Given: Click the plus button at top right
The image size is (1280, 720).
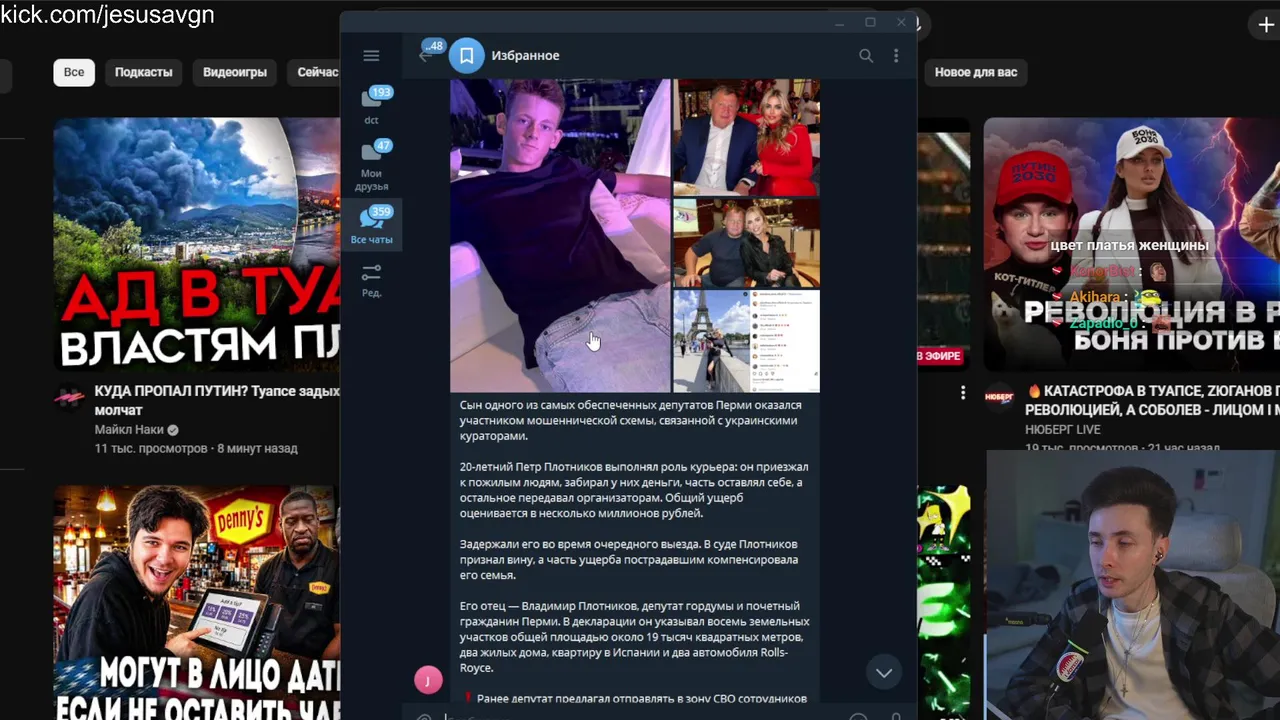Looking at the screenshot, I should pos(1266,25).
